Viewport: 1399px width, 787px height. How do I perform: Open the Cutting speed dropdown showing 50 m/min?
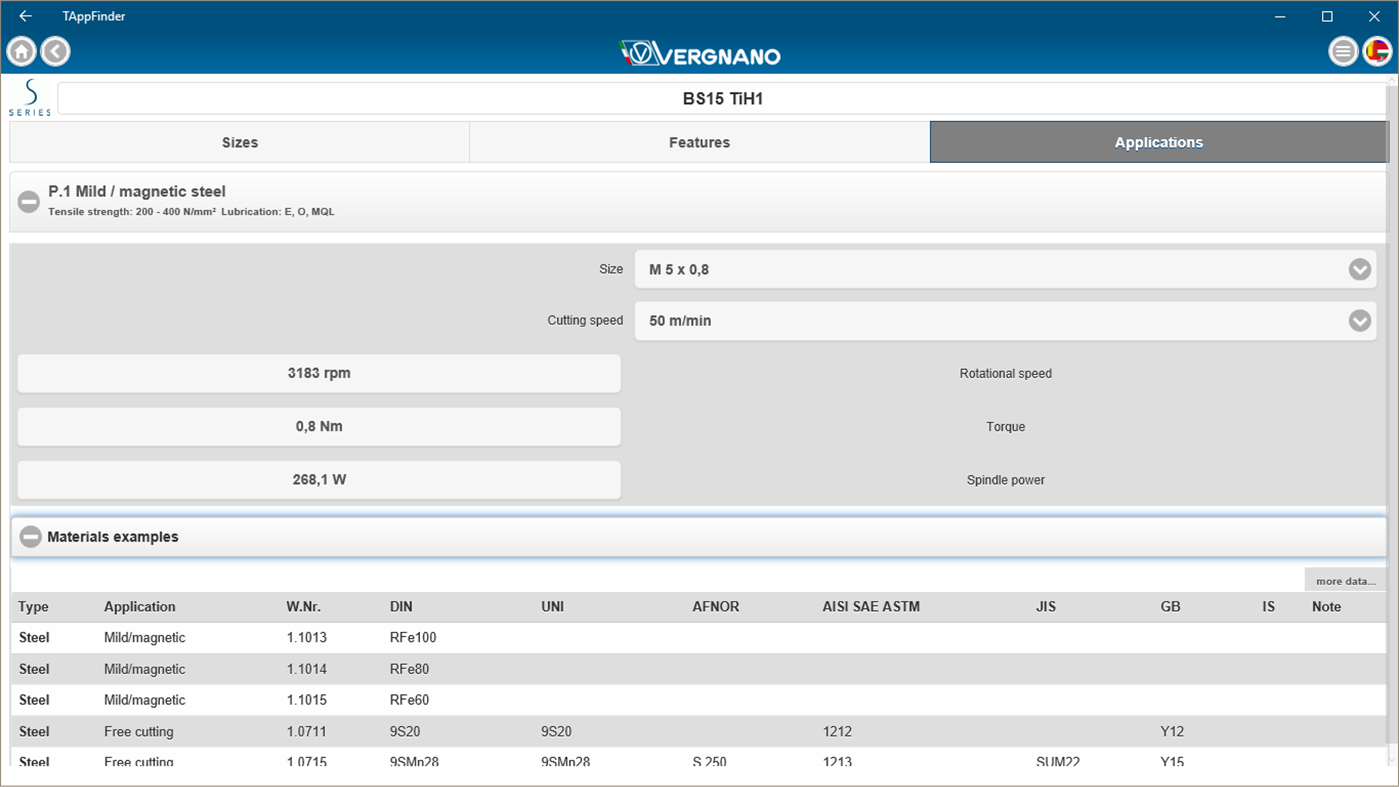1004,321
